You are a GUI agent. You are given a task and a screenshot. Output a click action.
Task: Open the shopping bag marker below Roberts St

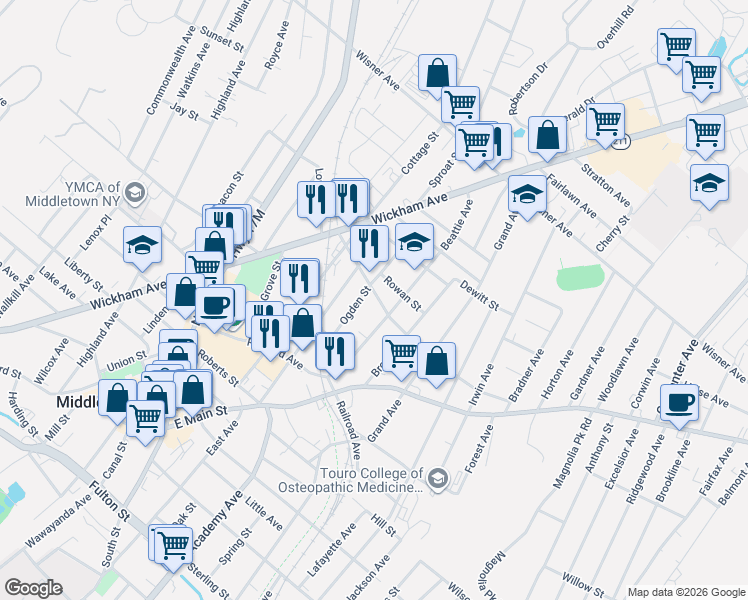(193, 391)
